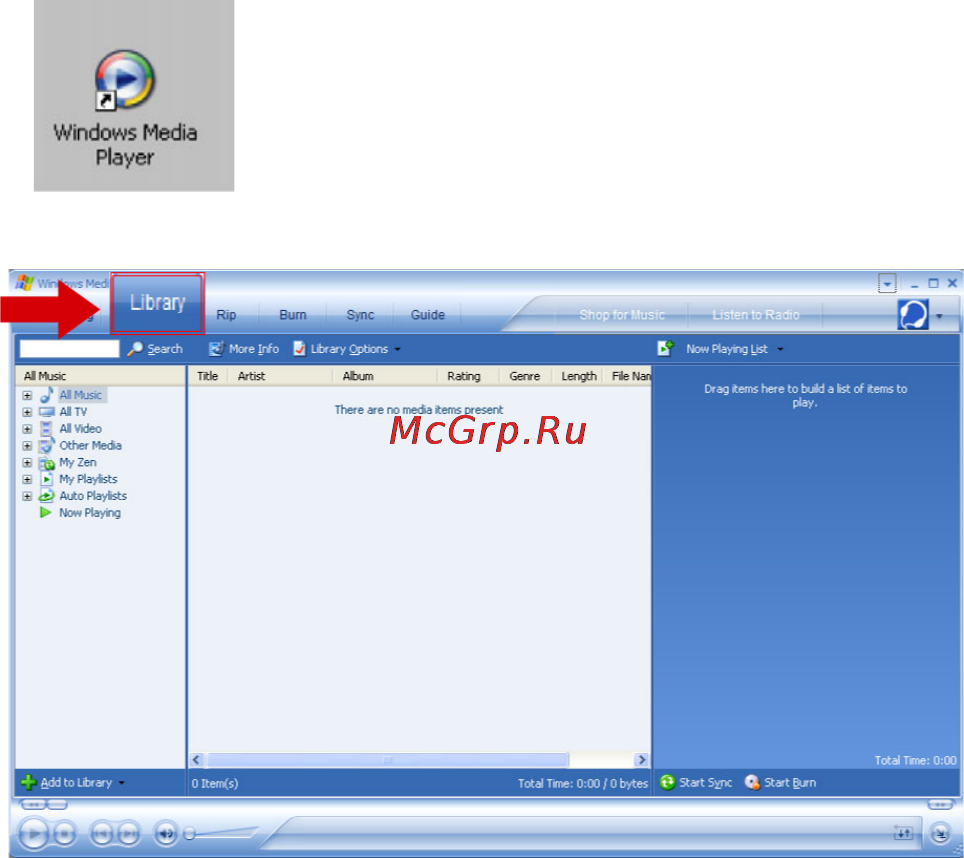964x858 pixels.
Task: Click the Start Burn button
Action: tap(781, 782)
